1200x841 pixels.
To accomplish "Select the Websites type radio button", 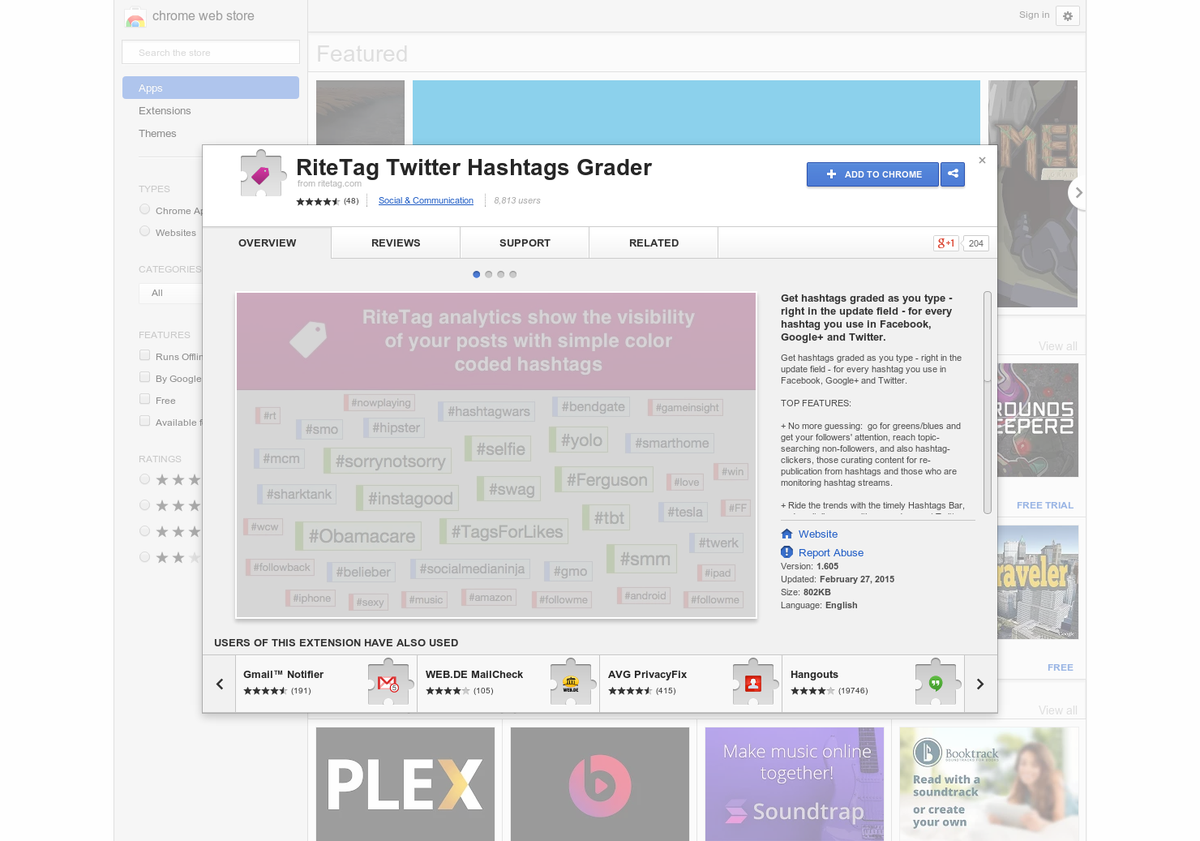I will [x=145, y=231].
